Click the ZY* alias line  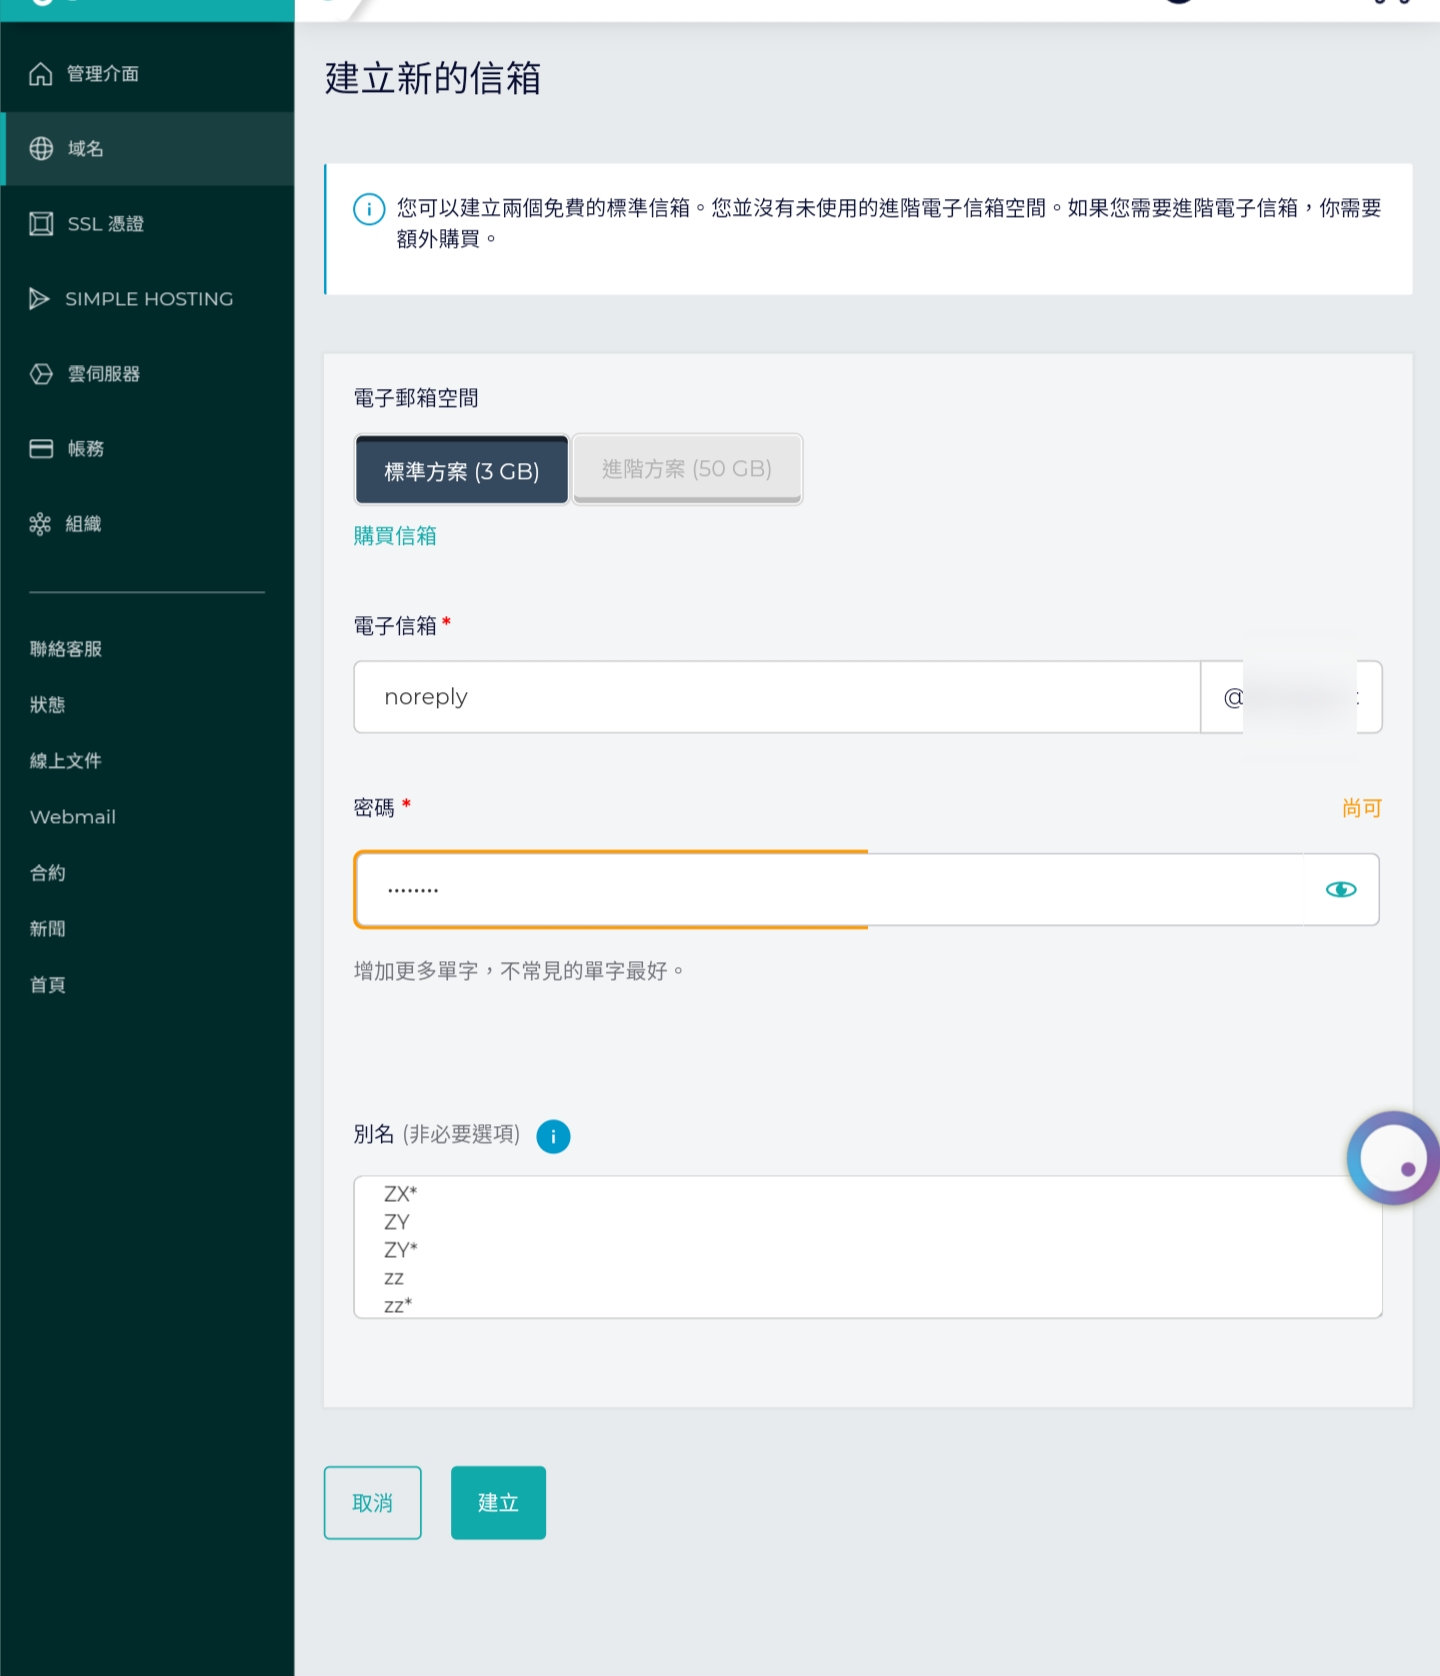401,1250
